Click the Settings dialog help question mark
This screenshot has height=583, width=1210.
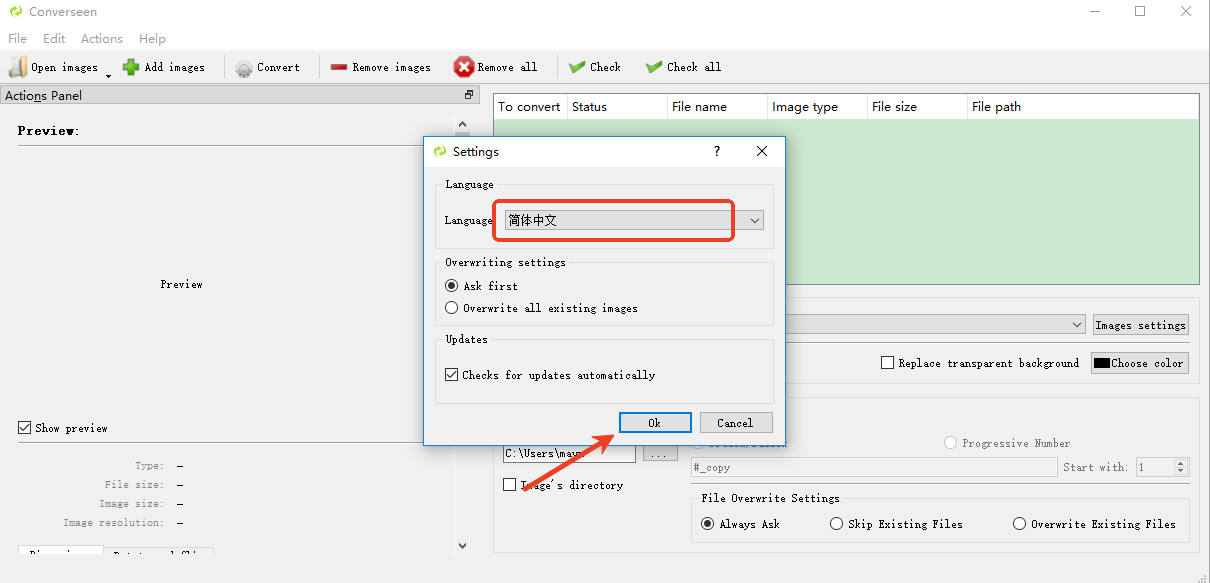(716, 151)
